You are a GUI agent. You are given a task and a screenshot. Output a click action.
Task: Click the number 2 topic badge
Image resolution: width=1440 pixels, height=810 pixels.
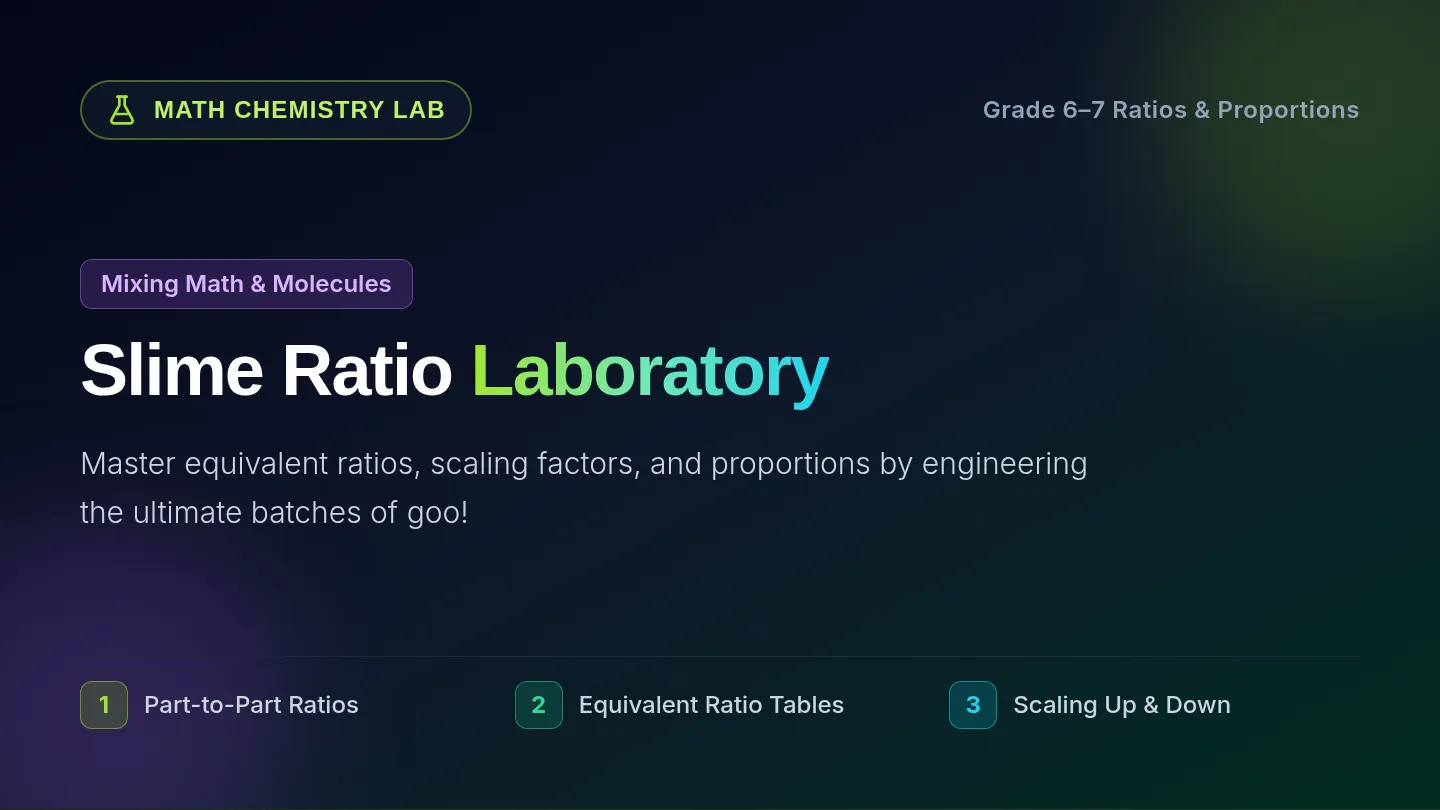pos(539,705)
